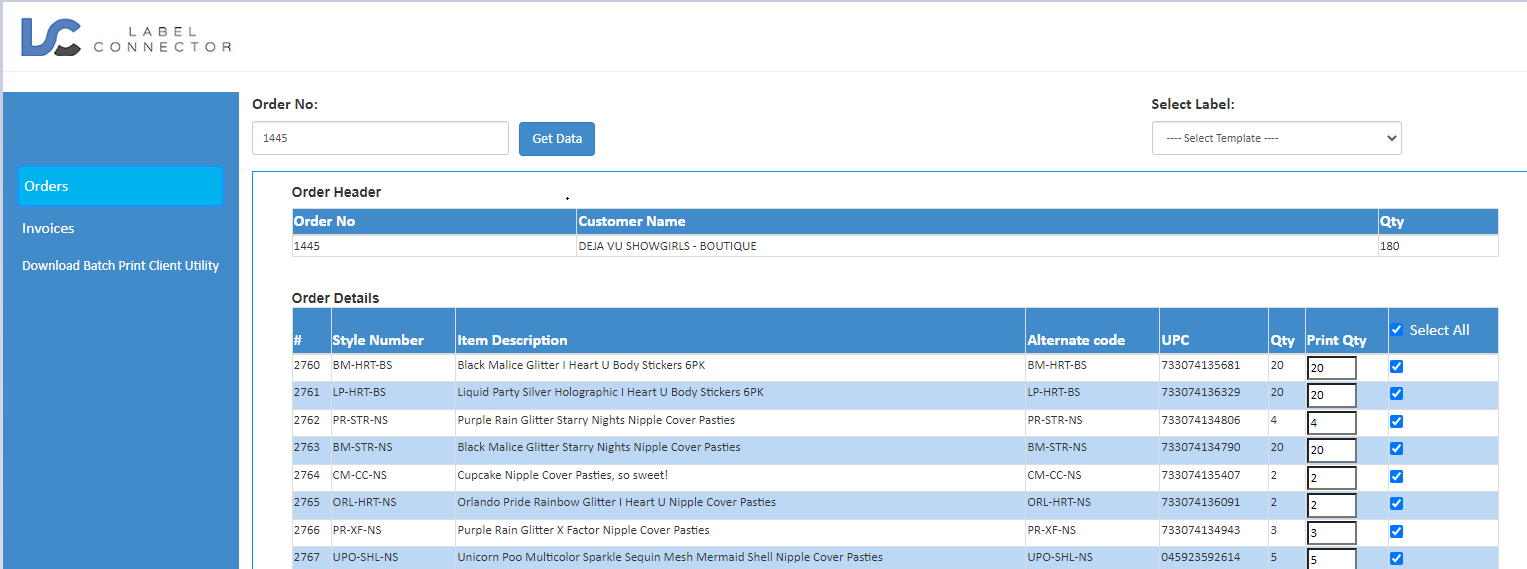
Task: Click UPC 733074134943
Action: 1200,531
